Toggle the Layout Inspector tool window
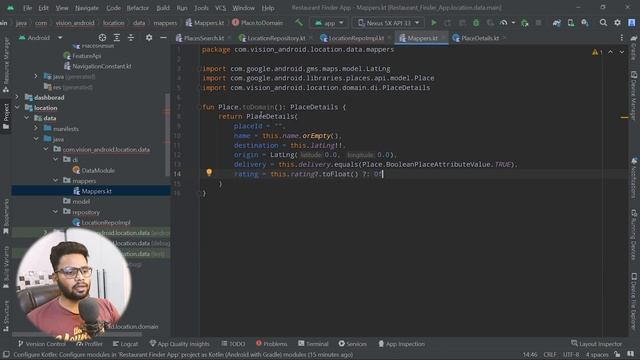This screenshot has width=640, height=360. pos(596,344)
